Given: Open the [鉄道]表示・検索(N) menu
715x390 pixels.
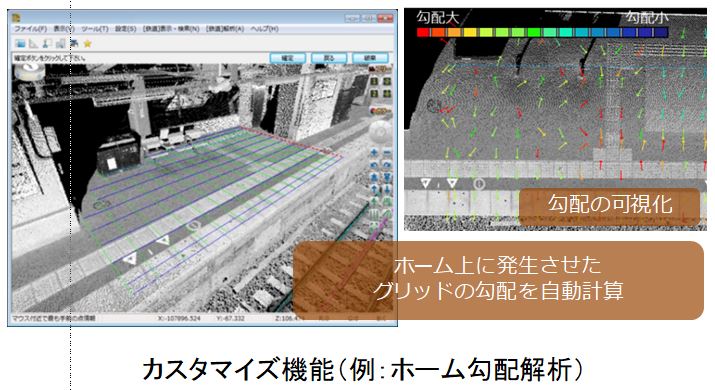Looking at the screenshot, I should (171, 29).
